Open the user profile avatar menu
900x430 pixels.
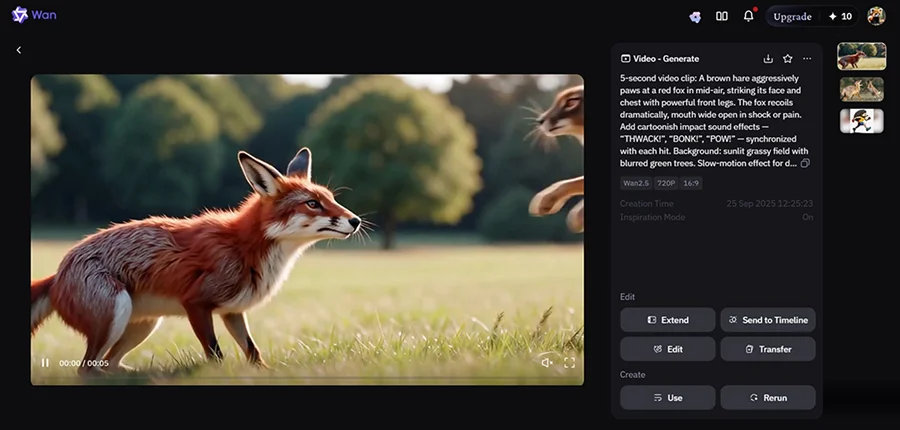click(x=876, y=16)
